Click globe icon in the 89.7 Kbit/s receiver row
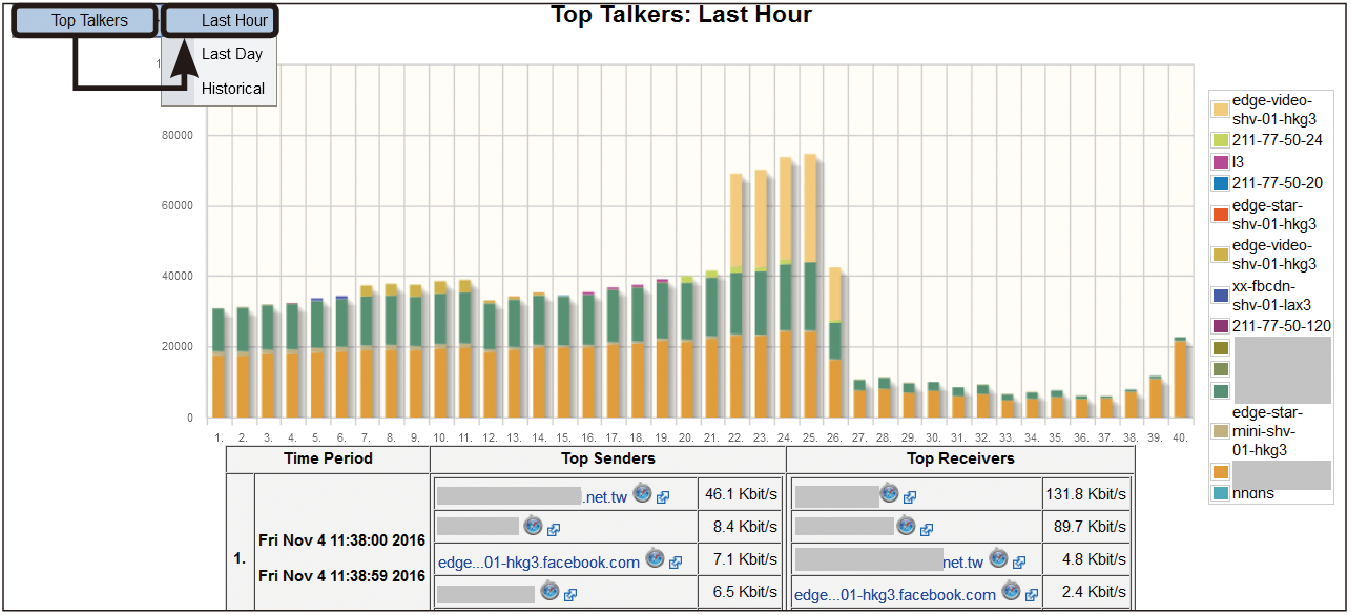Viewport: 1351px width, 615px height. pyautogui.click(x=906, y=525)
